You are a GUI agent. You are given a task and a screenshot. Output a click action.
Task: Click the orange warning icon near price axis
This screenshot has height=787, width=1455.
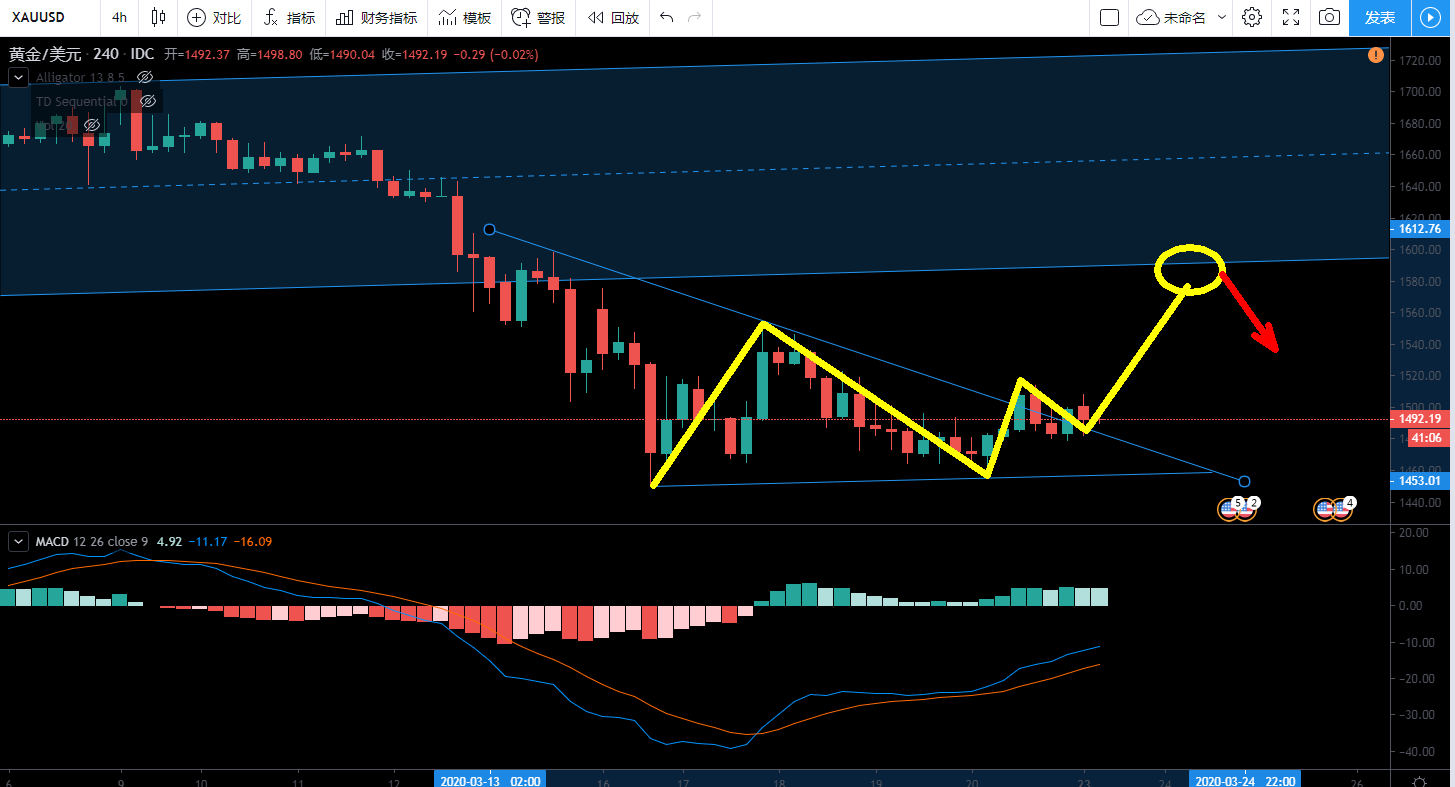1375,54
